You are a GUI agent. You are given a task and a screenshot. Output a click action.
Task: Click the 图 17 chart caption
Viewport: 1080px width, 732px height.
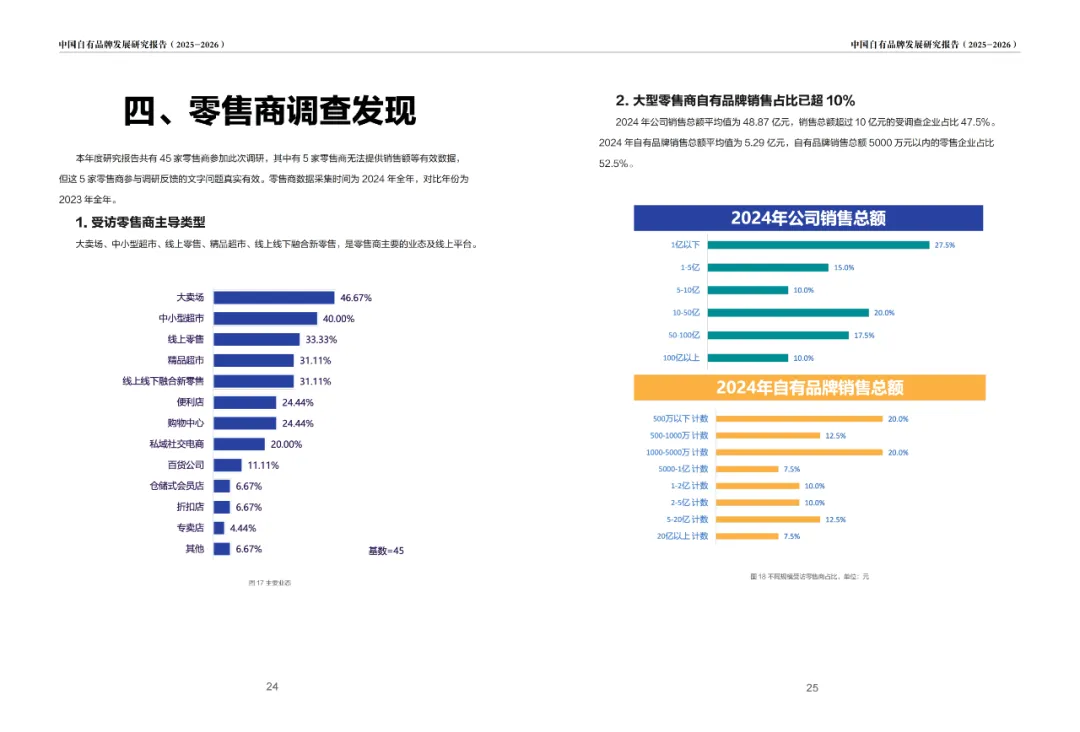pyautogui.click(x=270, y=583)
